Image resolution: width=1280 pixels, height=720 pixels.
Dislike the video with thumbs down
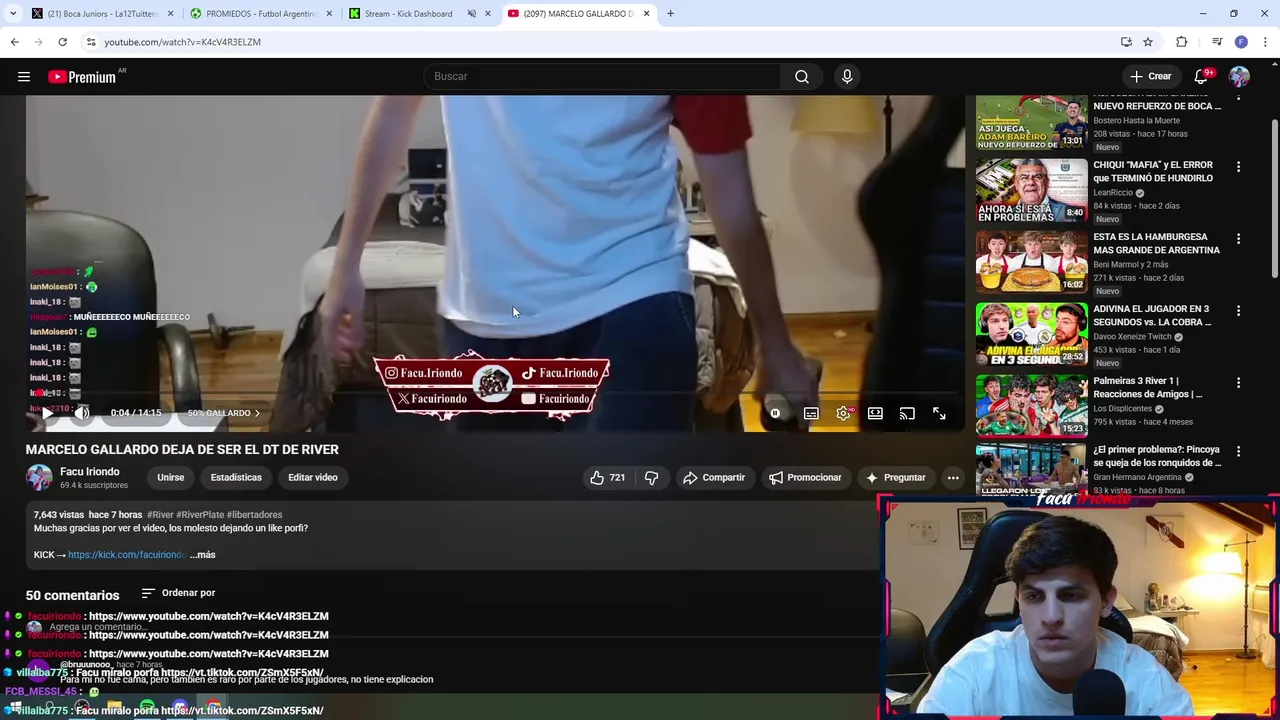tap(651, 478)
